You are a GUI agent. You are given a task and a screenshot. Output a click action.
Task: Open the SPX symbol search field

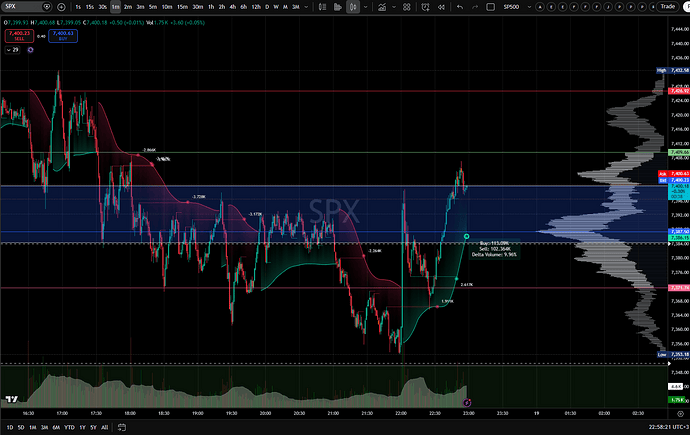pos(26,7)
